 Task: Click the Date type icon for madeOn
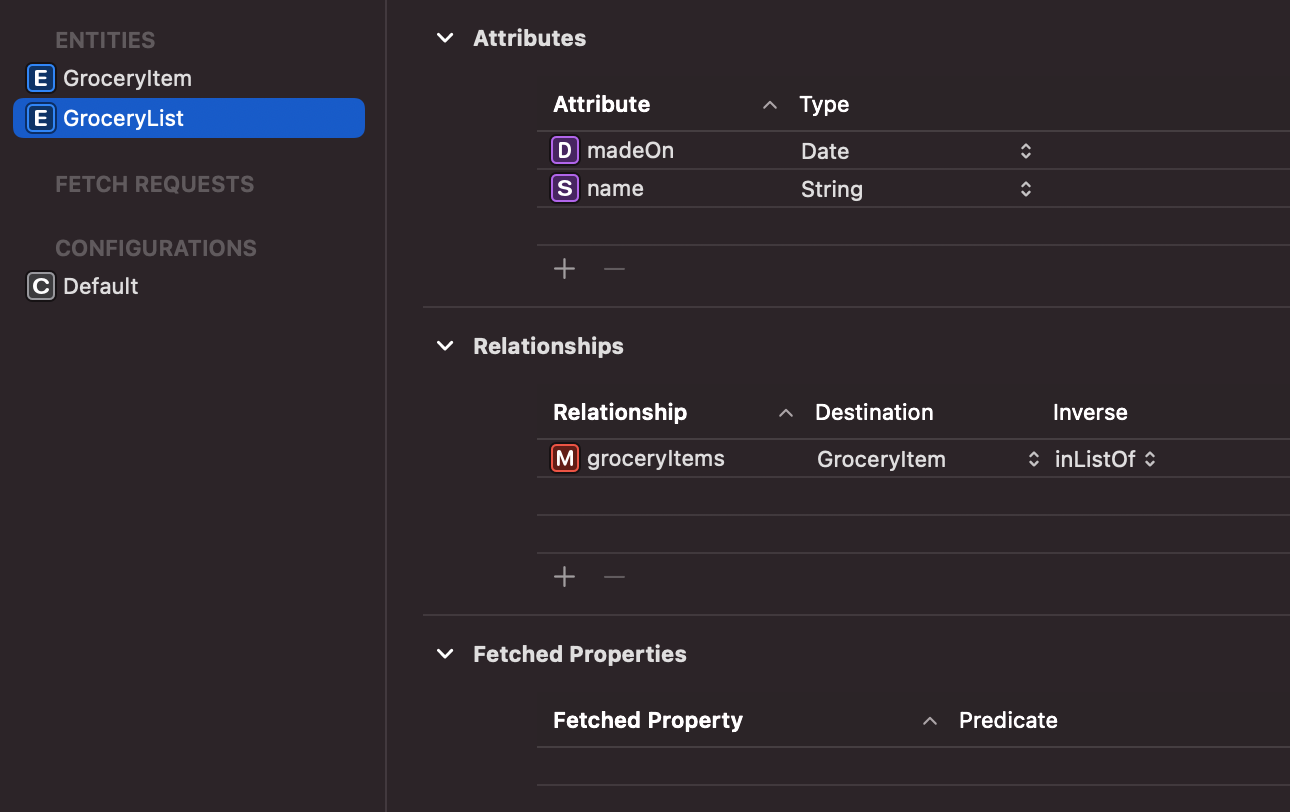tap(565, 151)
